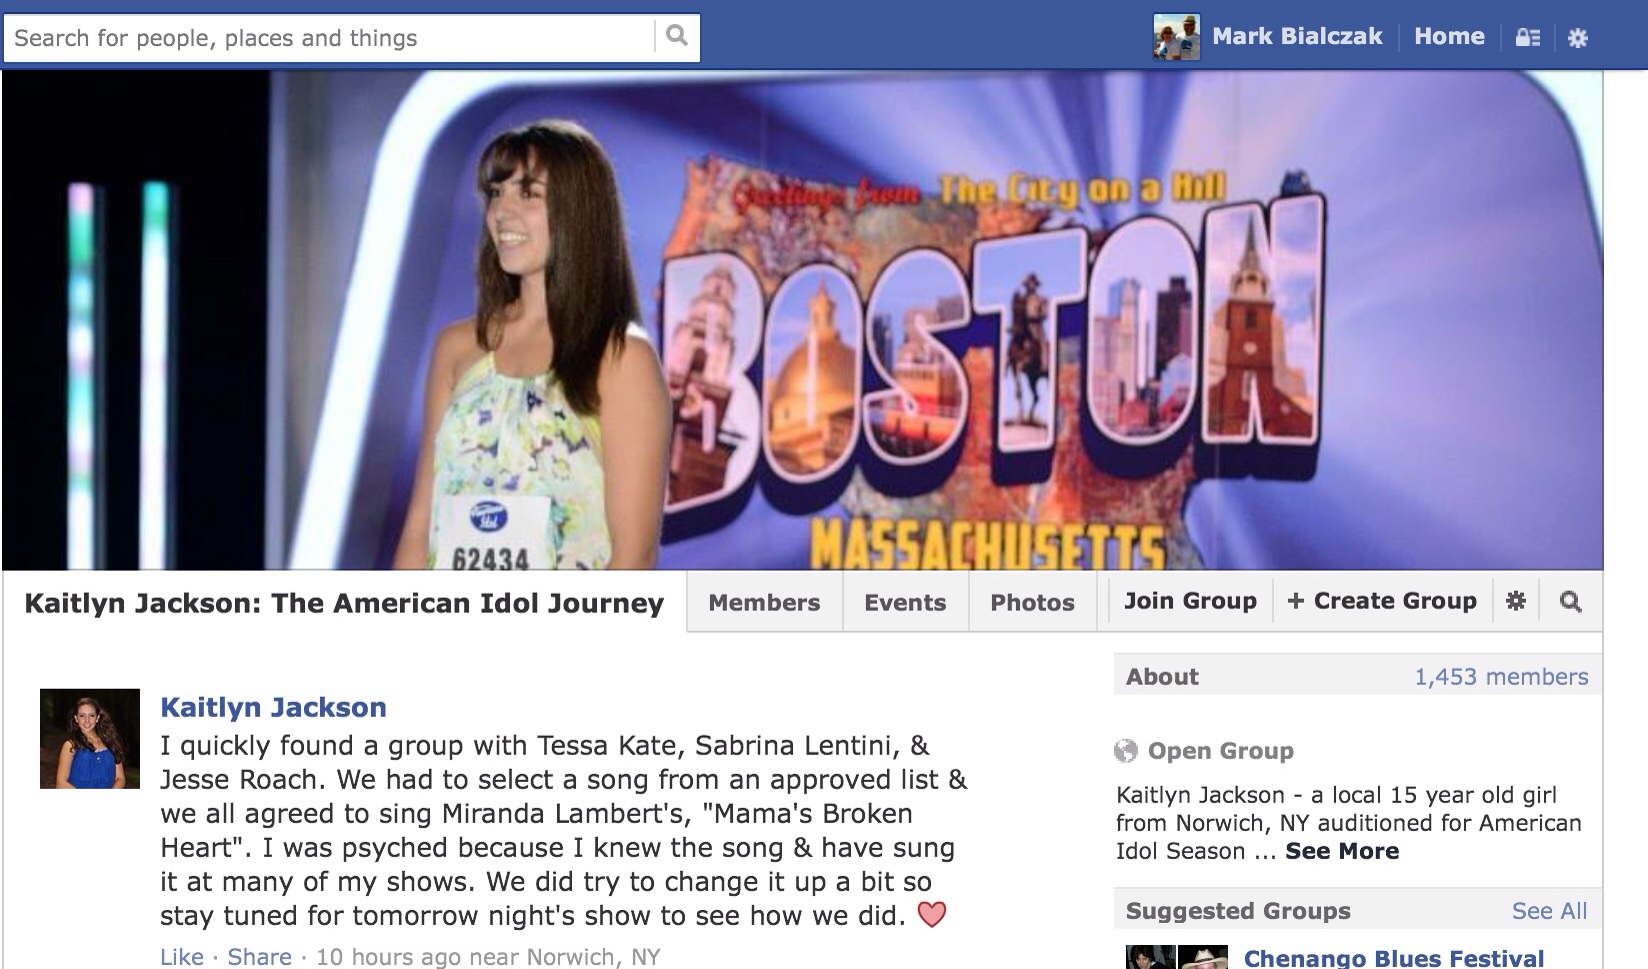Go to the Photos tab

point(1032,602)
